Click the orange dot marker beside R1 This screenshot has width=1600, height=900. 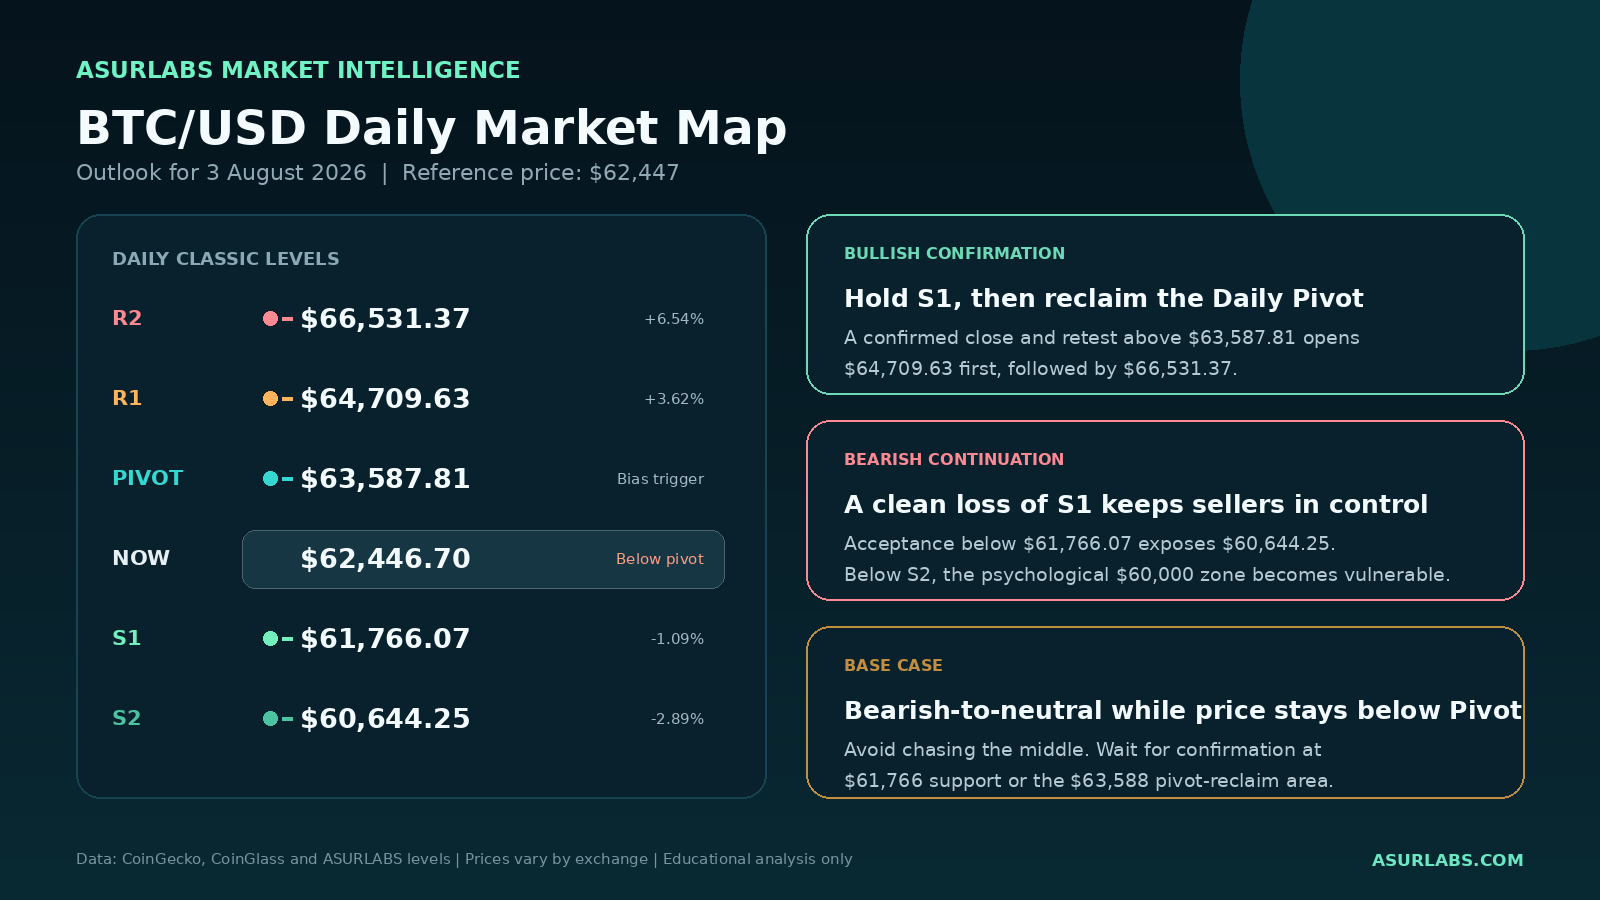pyautogui.click(x=270, y=399)
